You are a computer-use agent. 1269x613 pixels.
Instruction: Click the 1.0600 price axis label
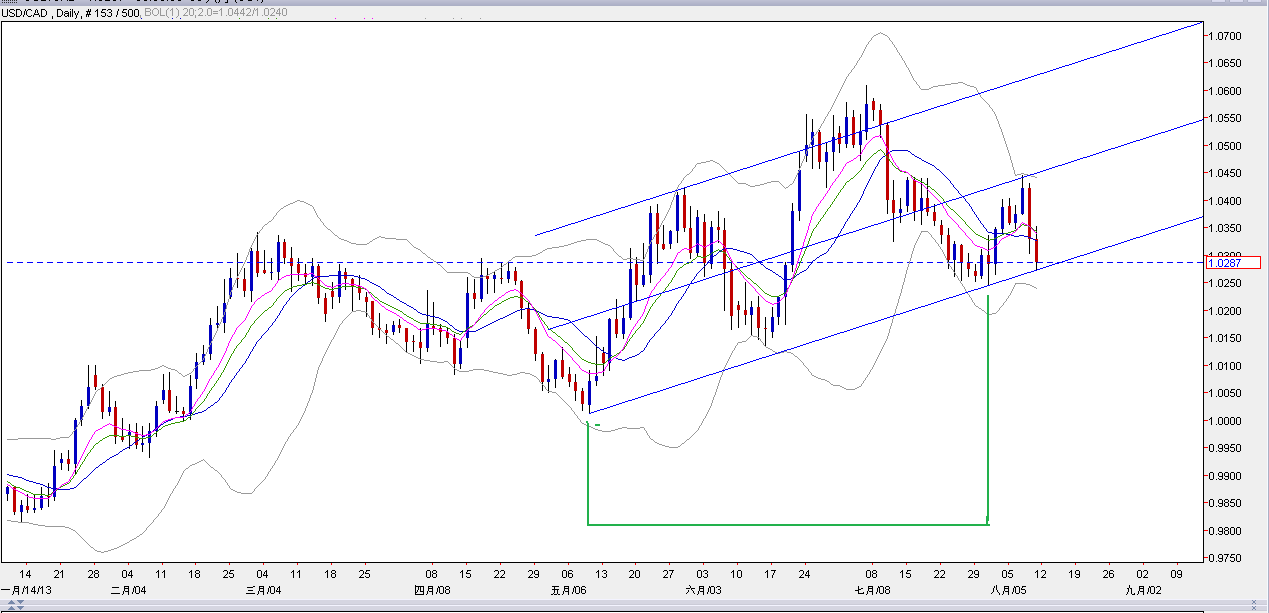1226,91
